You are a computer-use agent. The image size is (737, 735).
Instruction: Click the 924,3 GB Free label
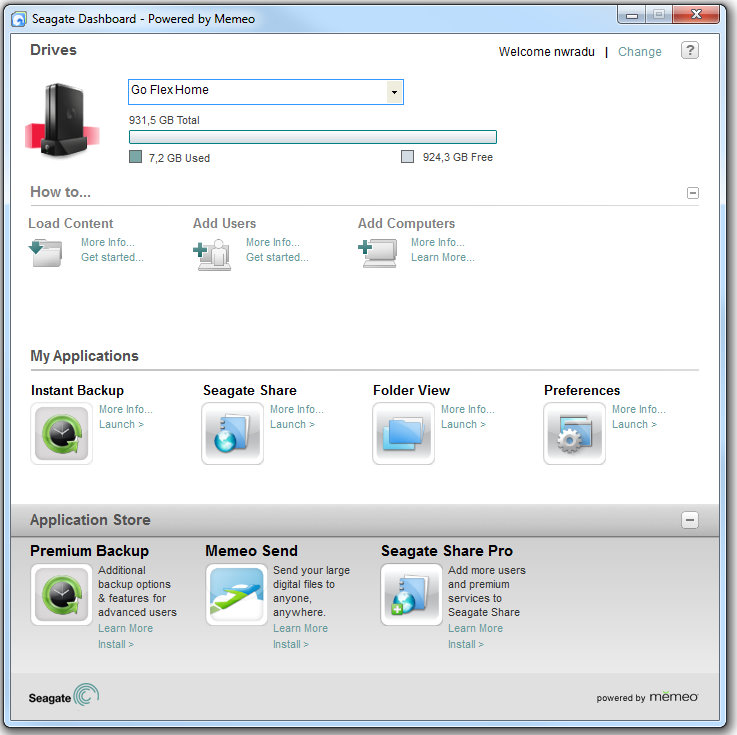[x=458, y=157]
